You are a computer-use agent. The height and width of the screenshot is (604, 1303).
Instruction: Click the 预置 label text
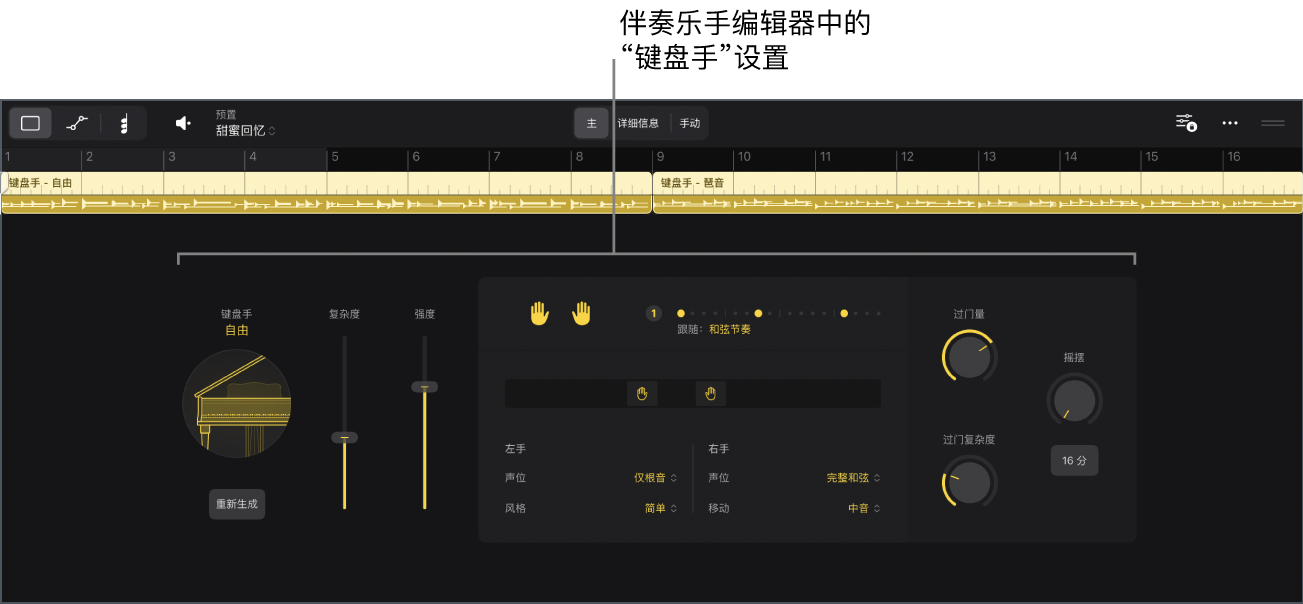(x=226, y=115)
